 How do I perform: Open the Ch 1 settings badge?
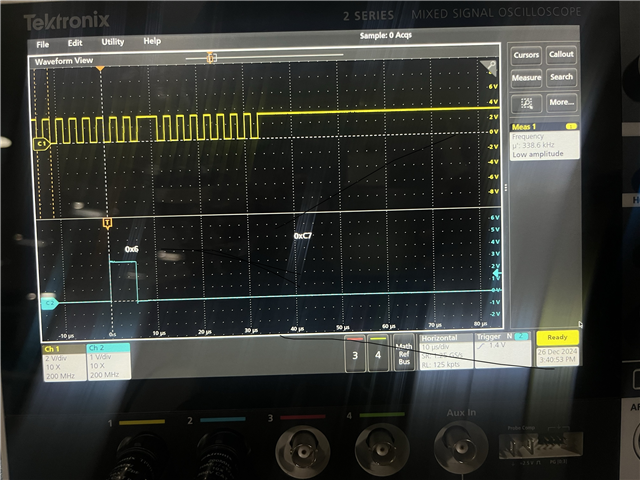pyautogui.click(x=64, y=362)
